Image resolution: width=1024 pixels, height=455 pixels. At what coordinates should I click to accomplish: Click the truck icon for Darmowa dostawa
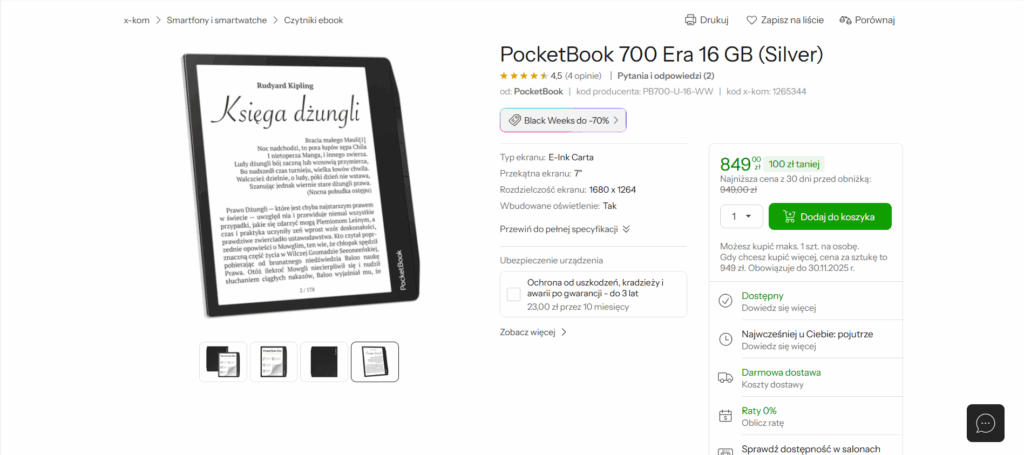tap(725, 377)
